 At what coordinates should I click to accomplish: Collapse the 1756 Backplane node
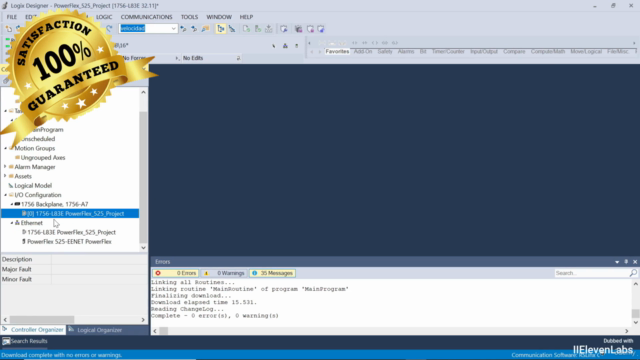(11, 204)
